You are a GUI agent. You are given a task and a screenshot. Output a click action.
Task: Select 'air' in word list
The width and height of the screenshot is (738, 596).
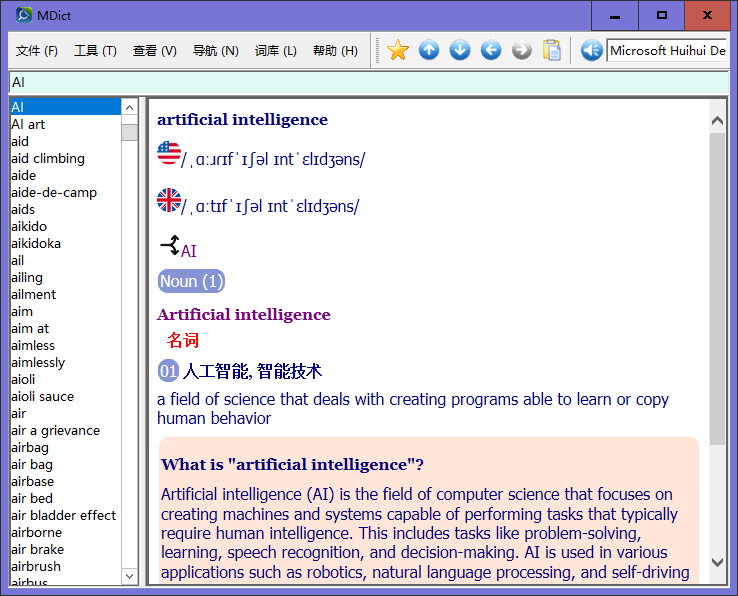[65, 413]
